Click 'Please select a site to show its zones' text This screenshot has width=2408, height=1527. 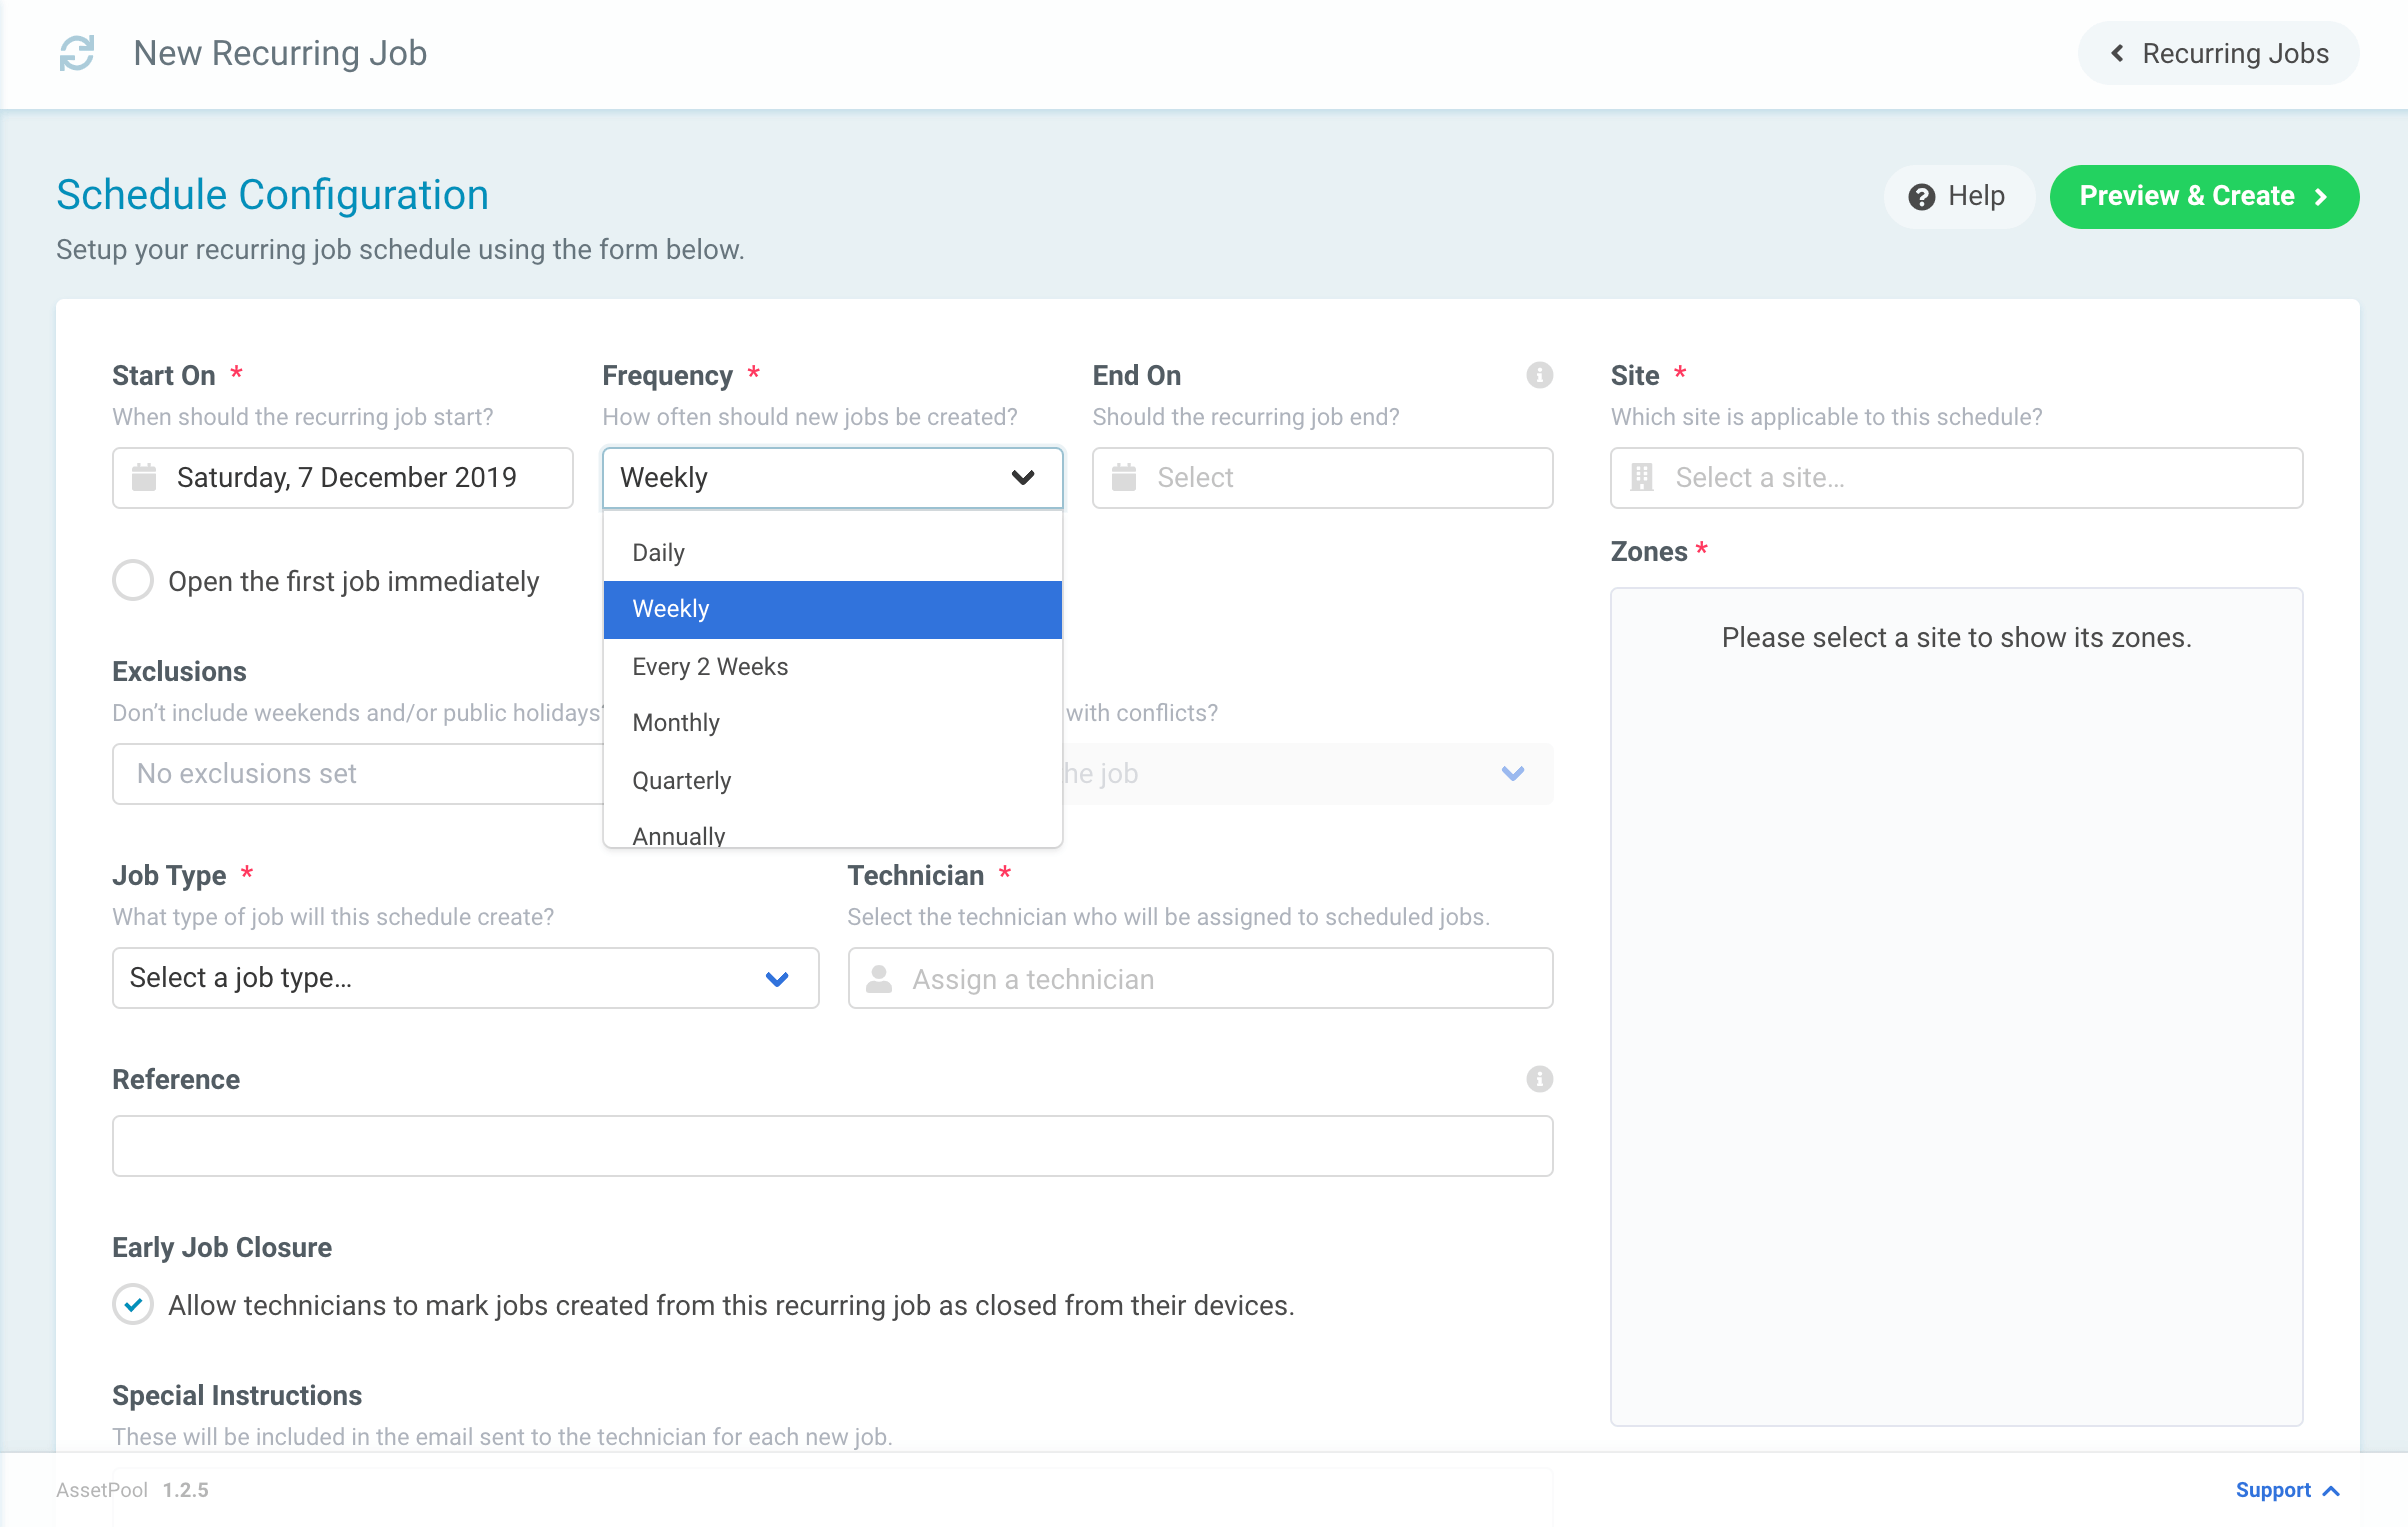(x=1956, y=637)
